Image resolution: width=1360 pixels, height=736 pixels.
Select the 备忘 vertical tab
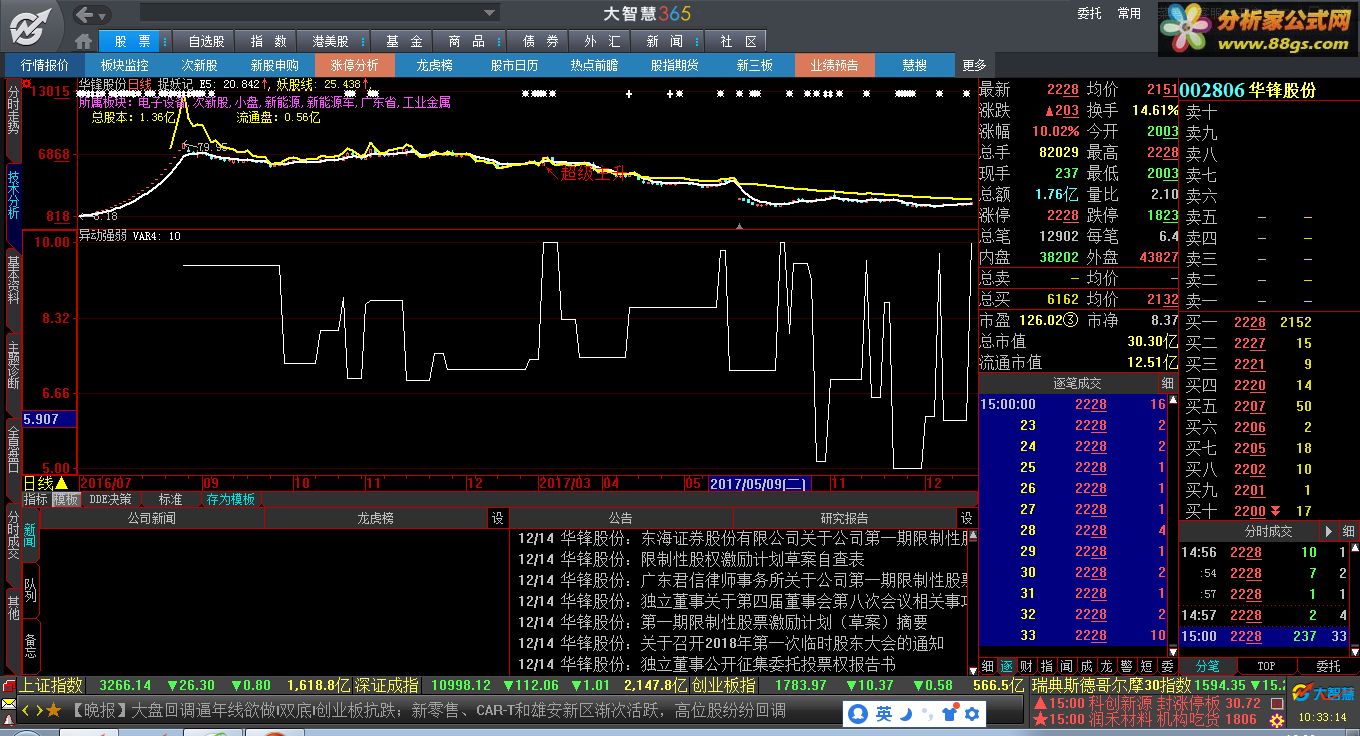[x=31, y=645]
